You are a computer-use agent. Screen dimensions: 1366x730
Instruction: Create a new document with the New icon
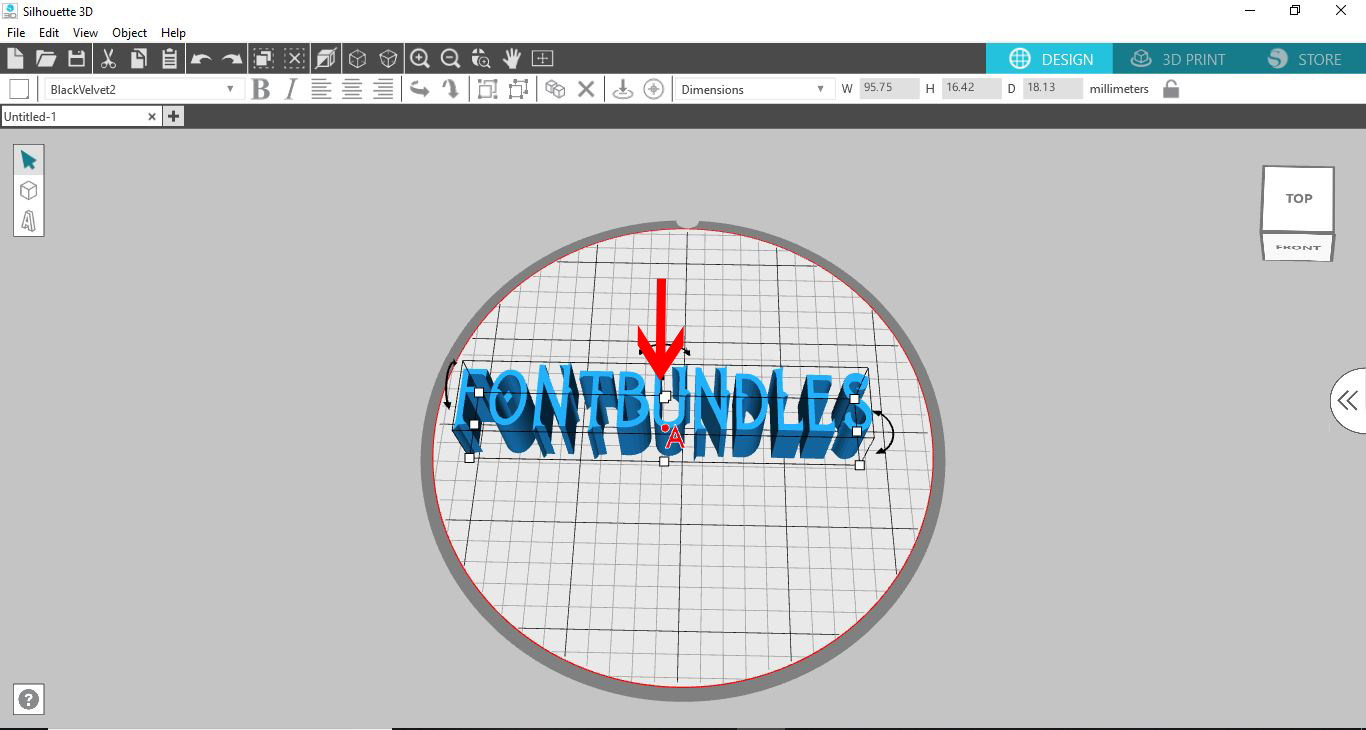15,58
